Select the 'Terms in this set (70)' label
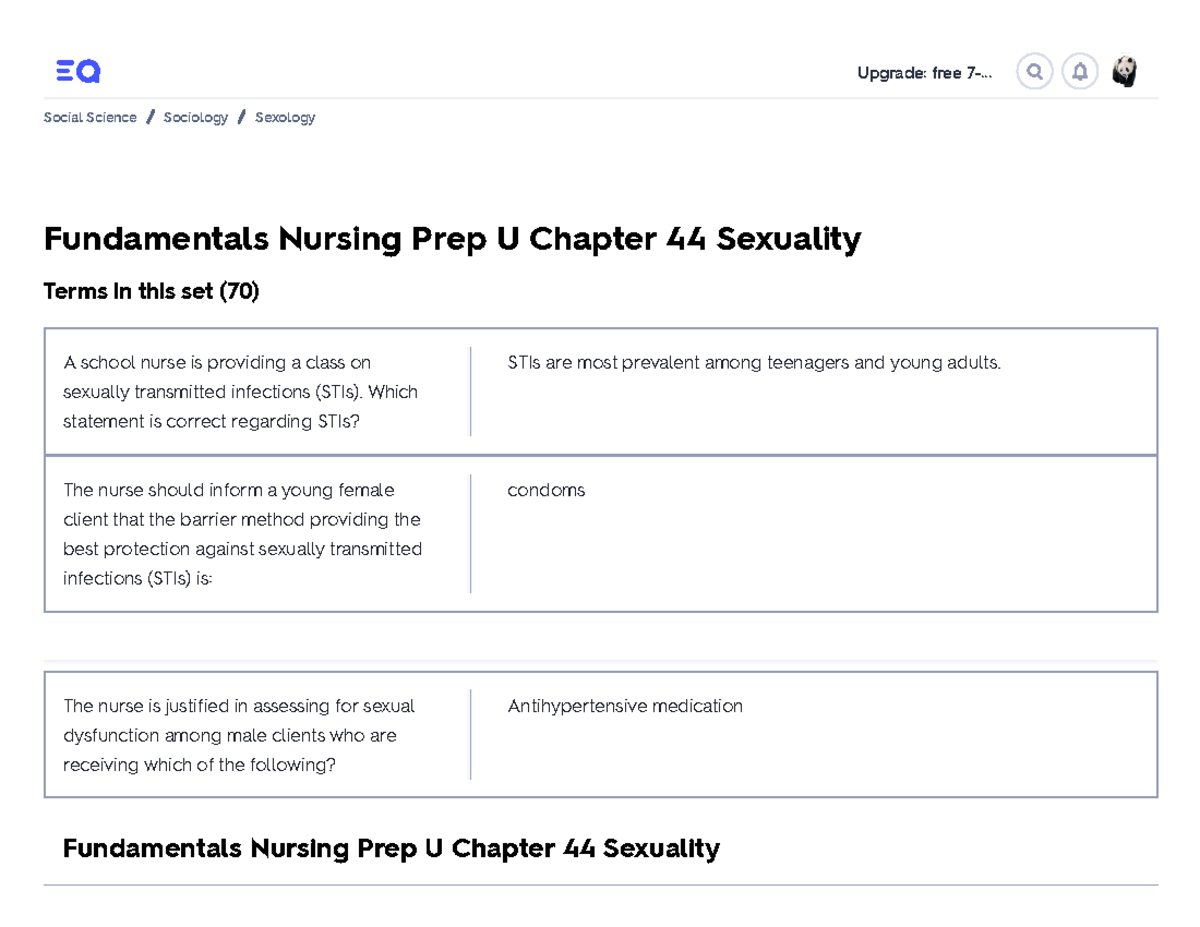This screenshot has height=927, width=1200. coord(150,291)
